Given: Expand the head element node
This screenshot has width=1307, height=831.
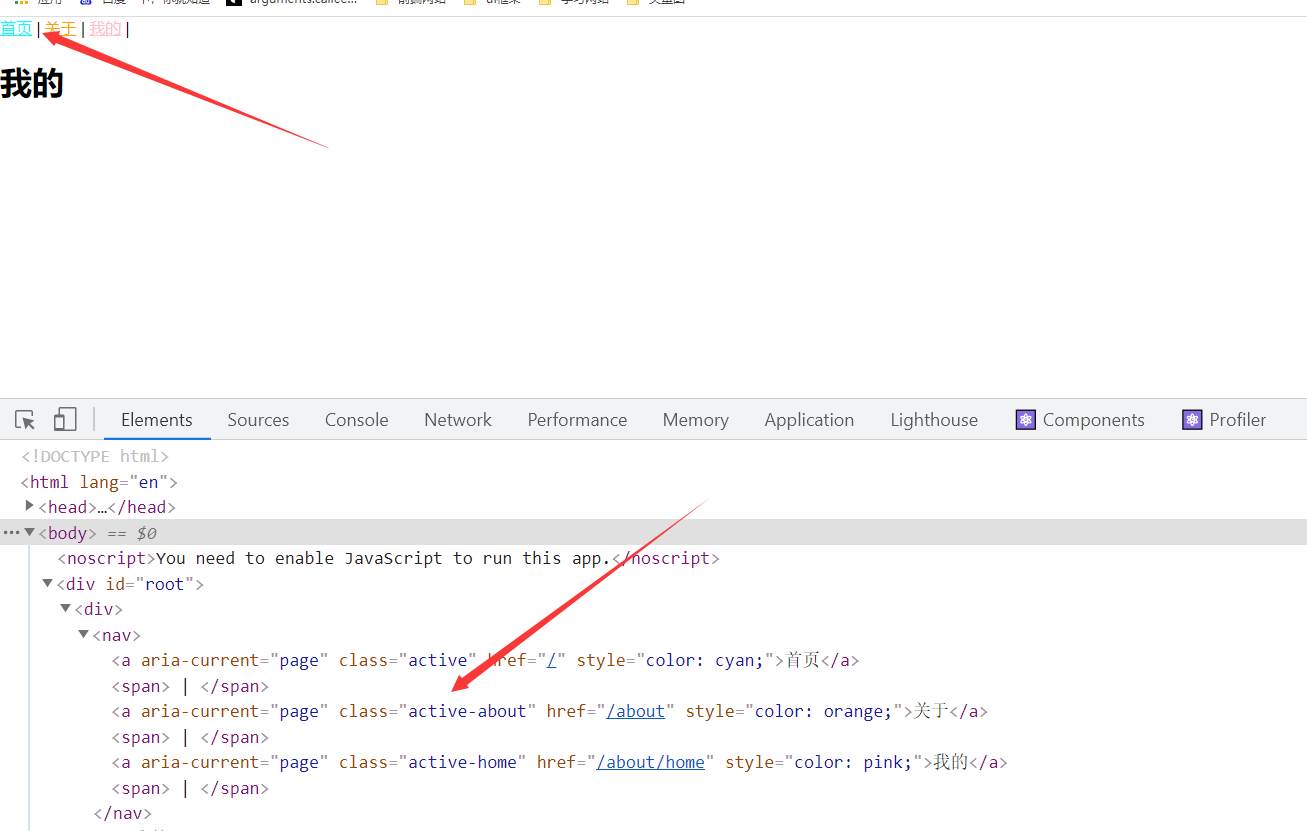Looking at the screenshot, I should coord(30,506).
